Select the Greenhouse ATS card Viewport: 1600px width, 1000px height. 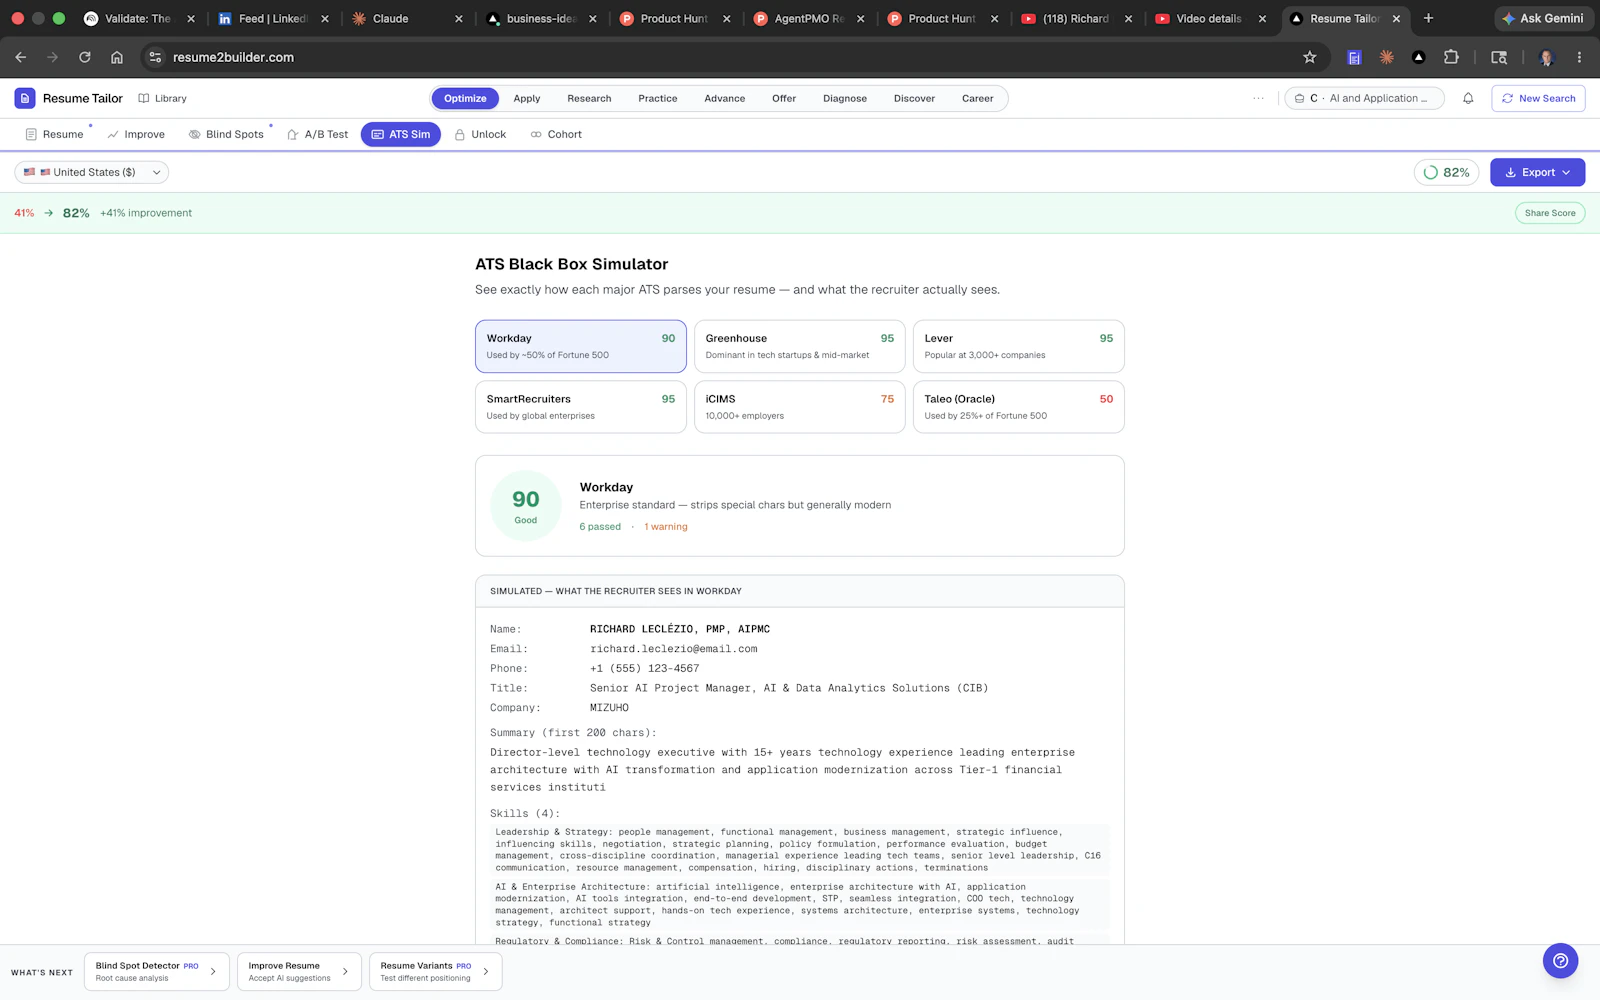pos(800,346)
